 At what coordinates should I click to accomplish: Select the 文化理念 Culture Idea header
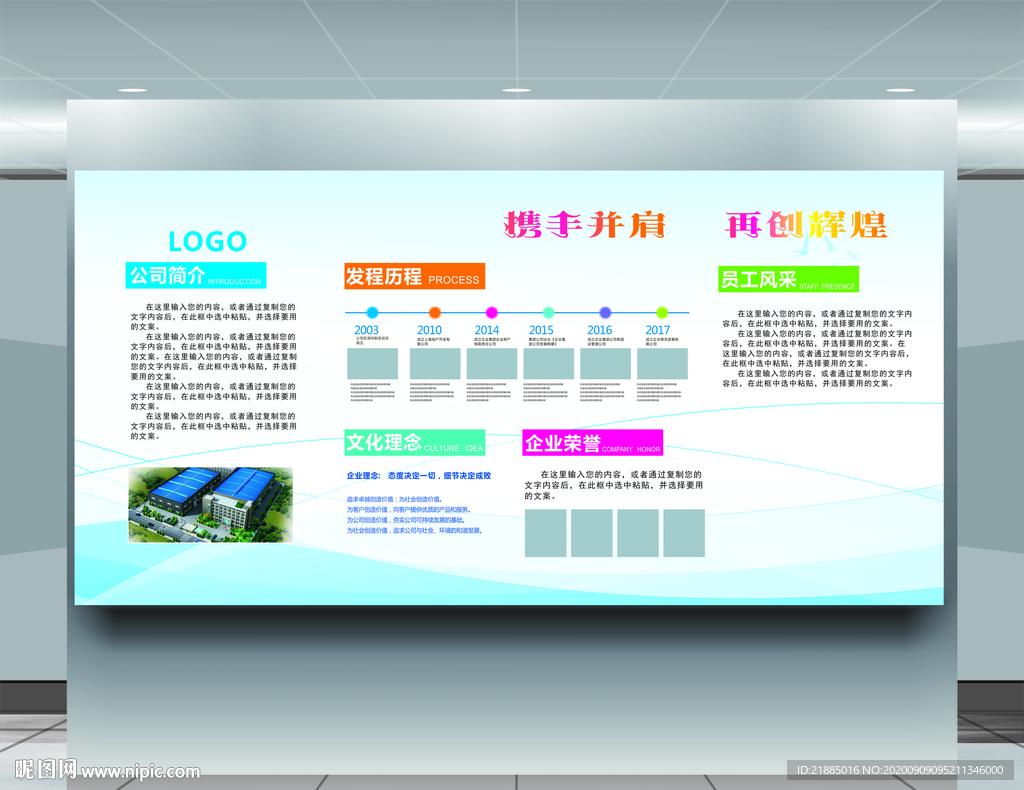[x=415, y=443]
